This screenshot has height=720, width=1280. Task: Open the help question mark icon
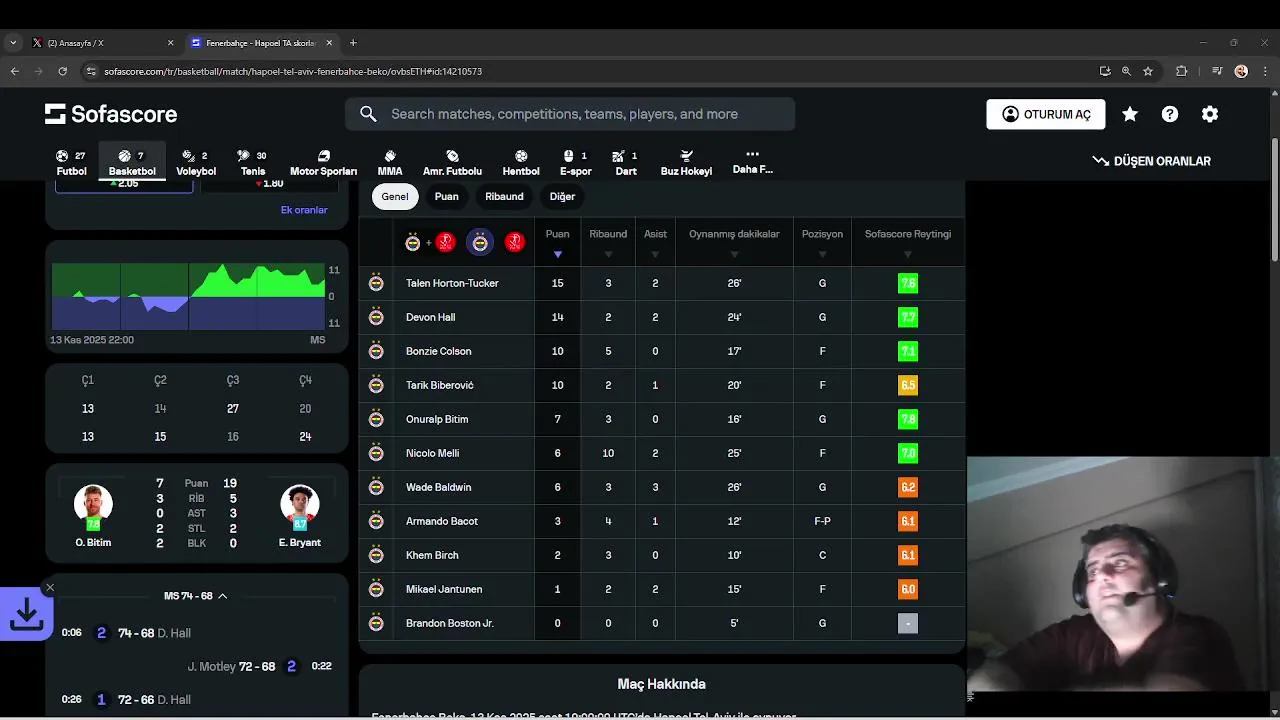(x=1170, y=114)
